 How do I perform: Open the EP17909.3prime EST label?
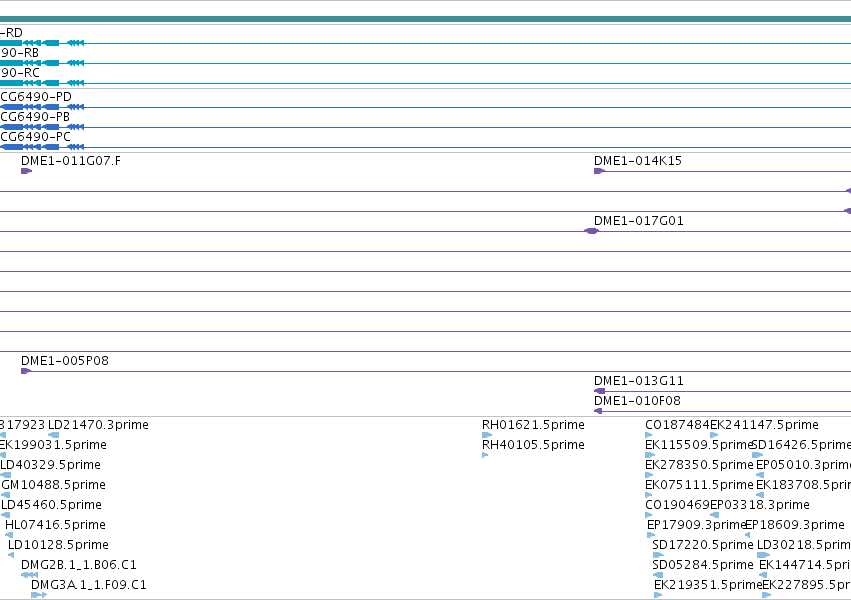(x=697, y=526)
